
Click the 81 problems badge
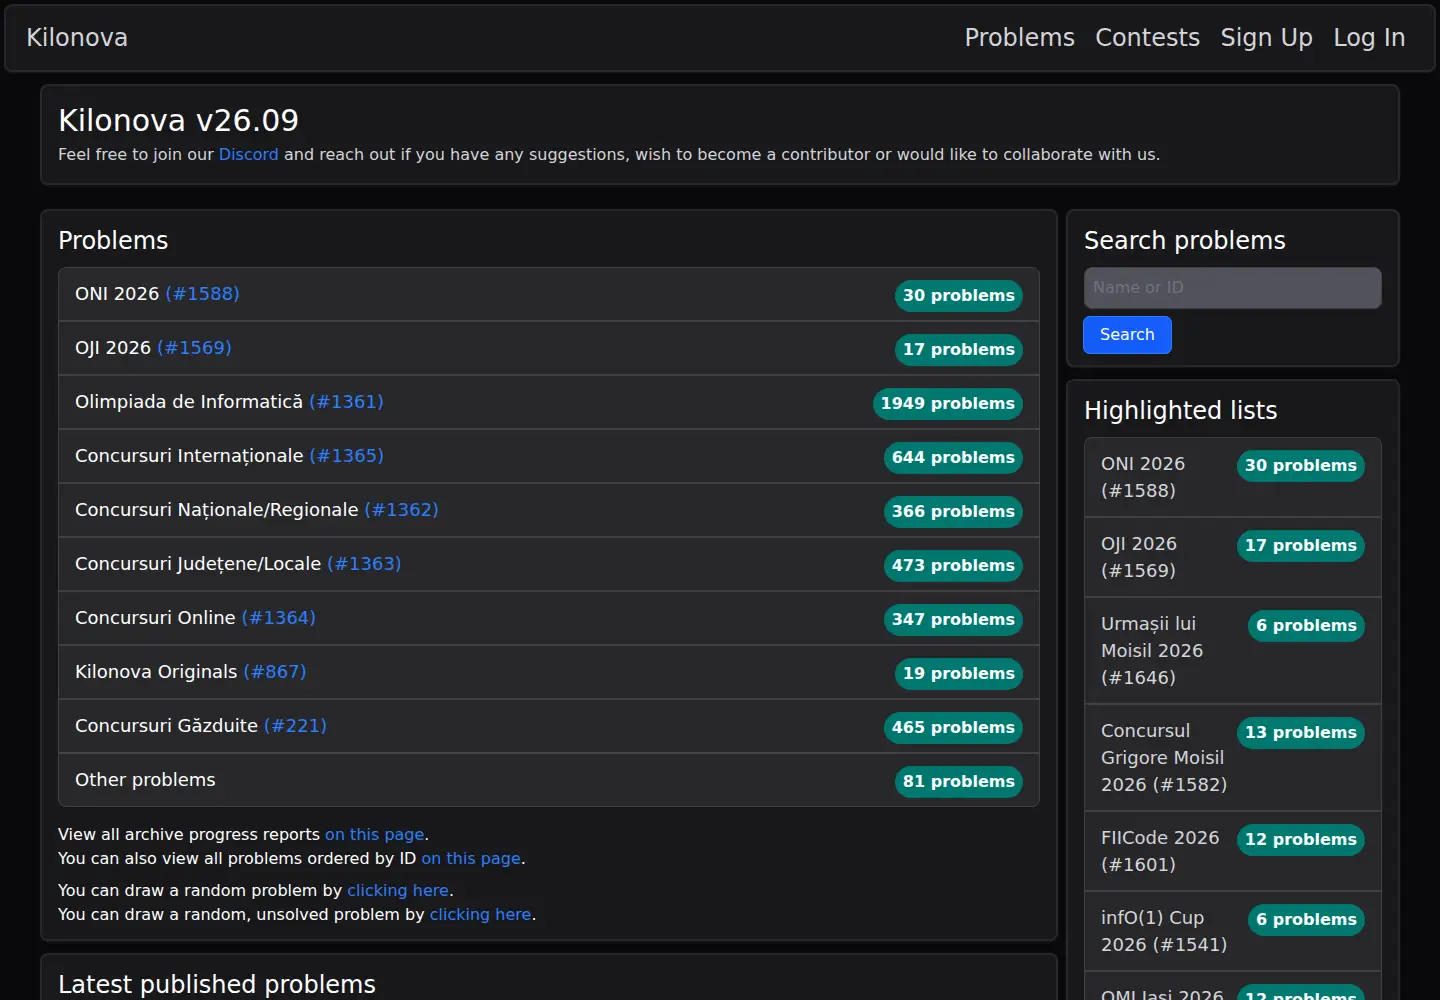pos(959,781)
